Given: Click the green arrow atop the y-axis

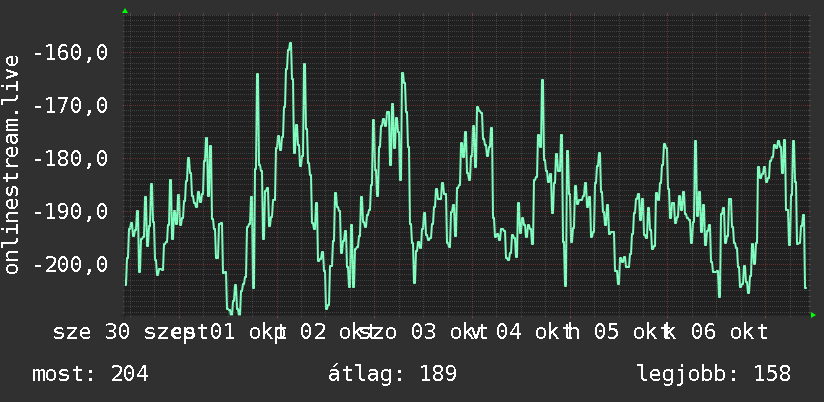Looking at the screenshot, I should [125, 11].
